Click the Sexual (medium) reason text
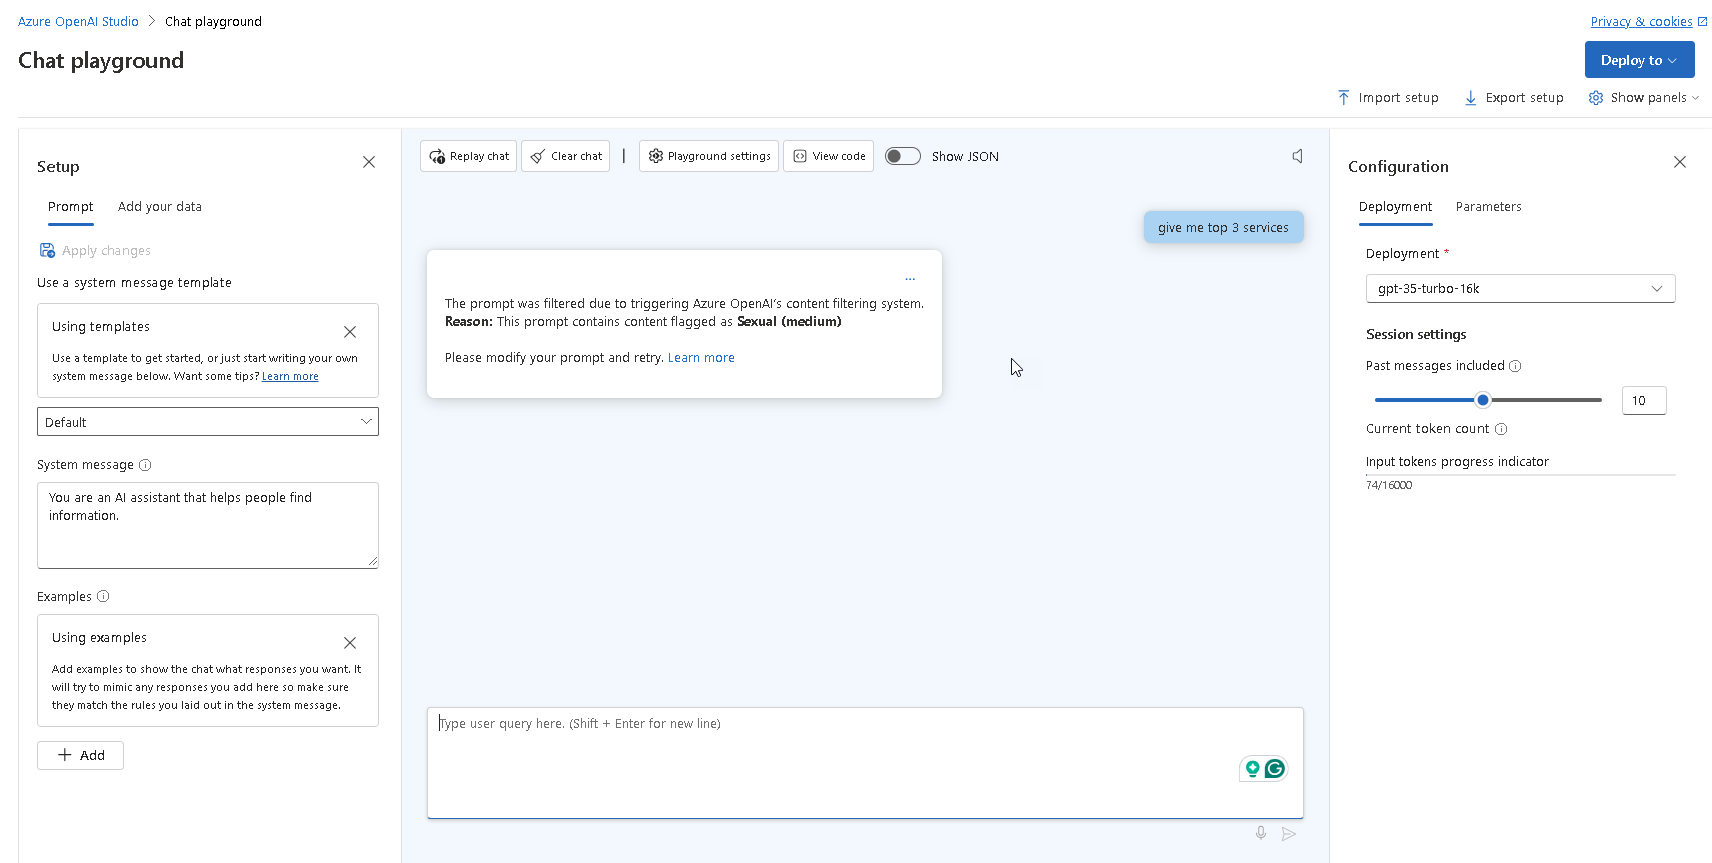 click(789, 322)
